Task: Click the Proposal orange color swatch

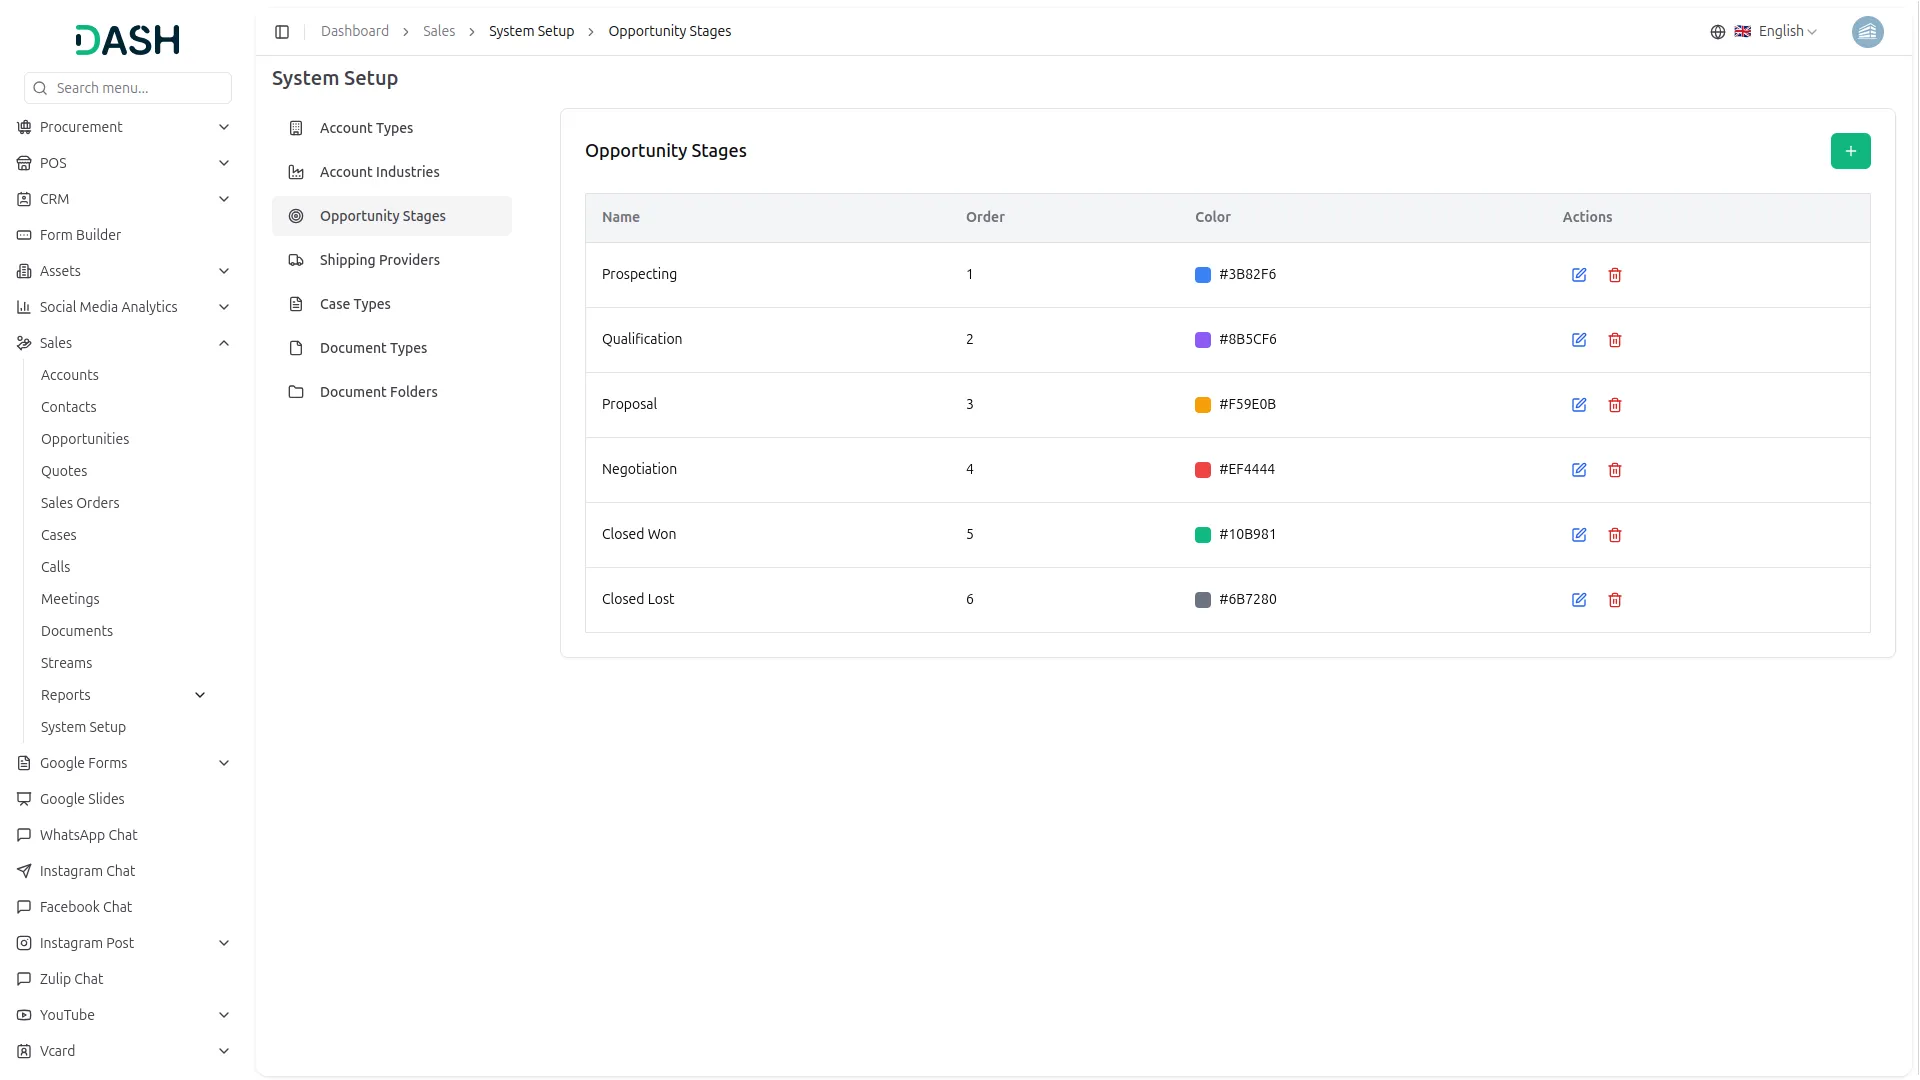Action: pyautogui.click(x=1203, y=405)
